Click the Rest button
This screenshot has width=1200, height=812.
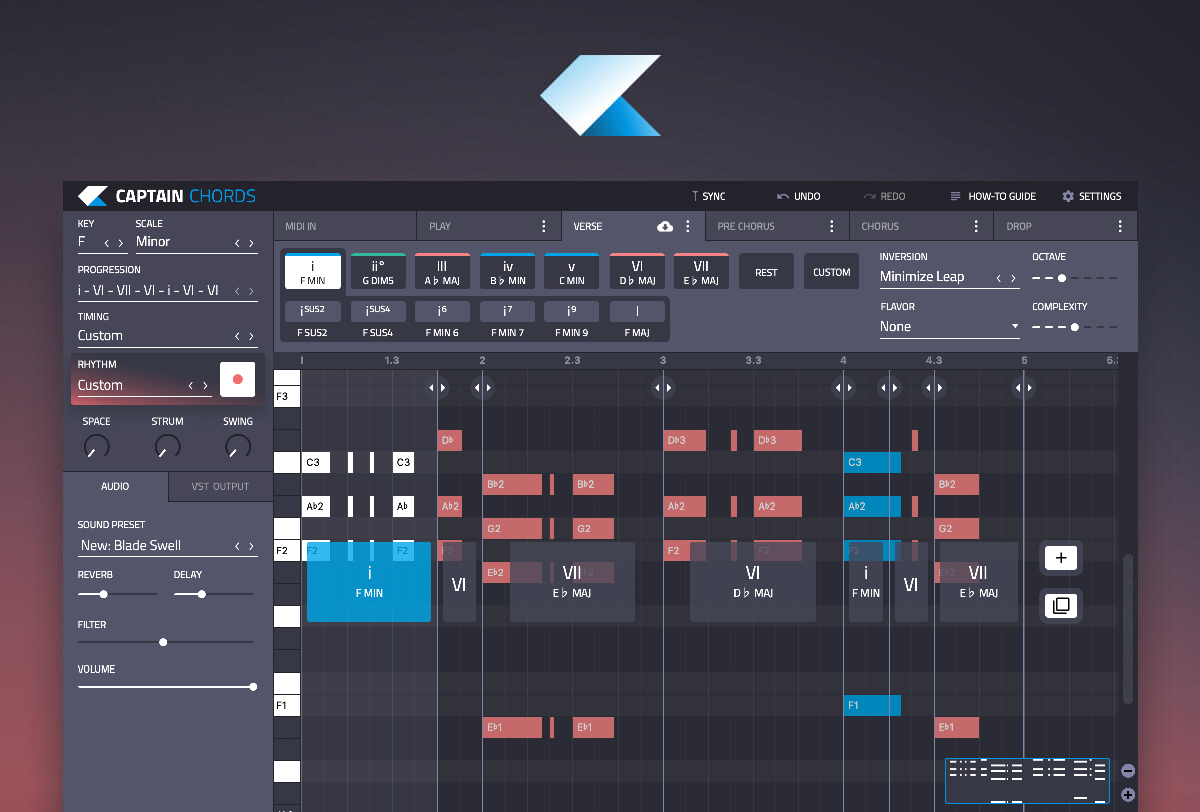tap(766, 272)
